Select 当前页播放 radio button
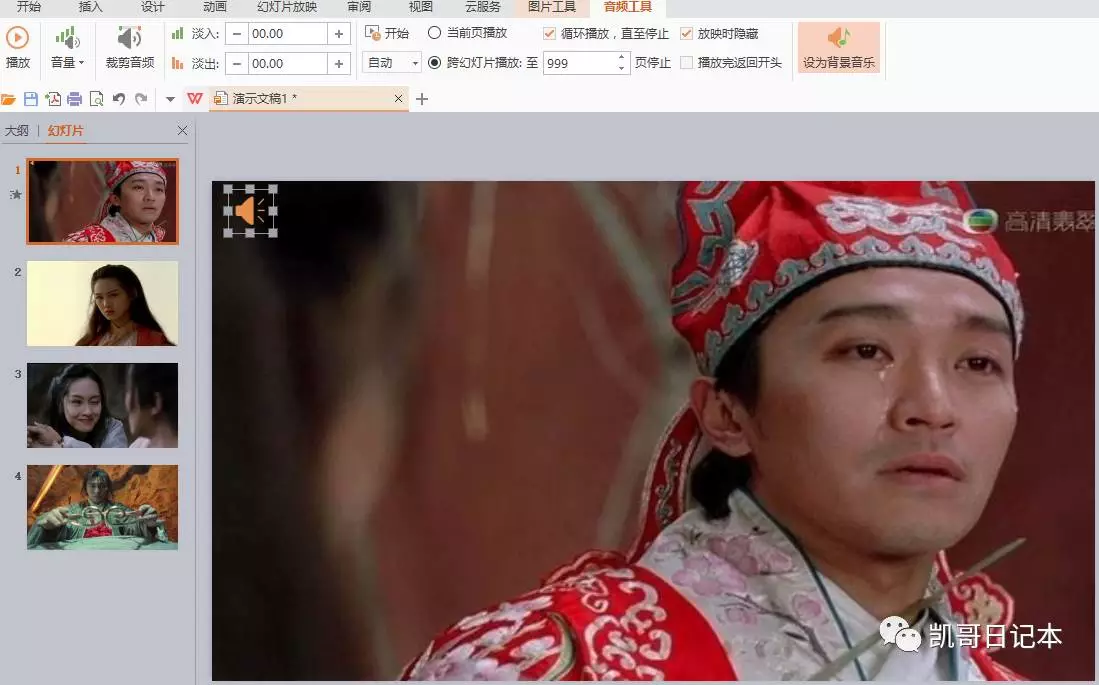The image size is (1099, 685). 434,33
